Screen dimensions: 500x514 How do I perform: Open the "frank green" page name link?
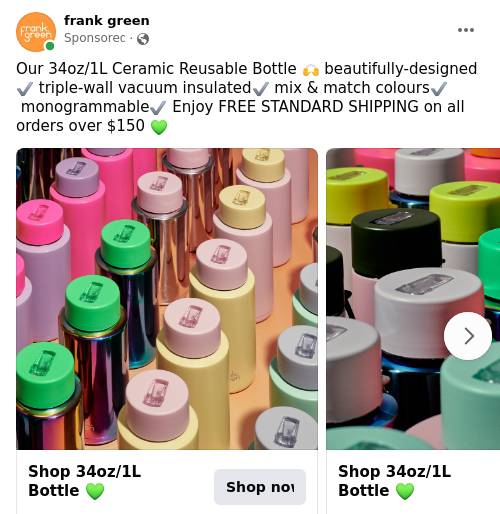[x=107, y=21]
